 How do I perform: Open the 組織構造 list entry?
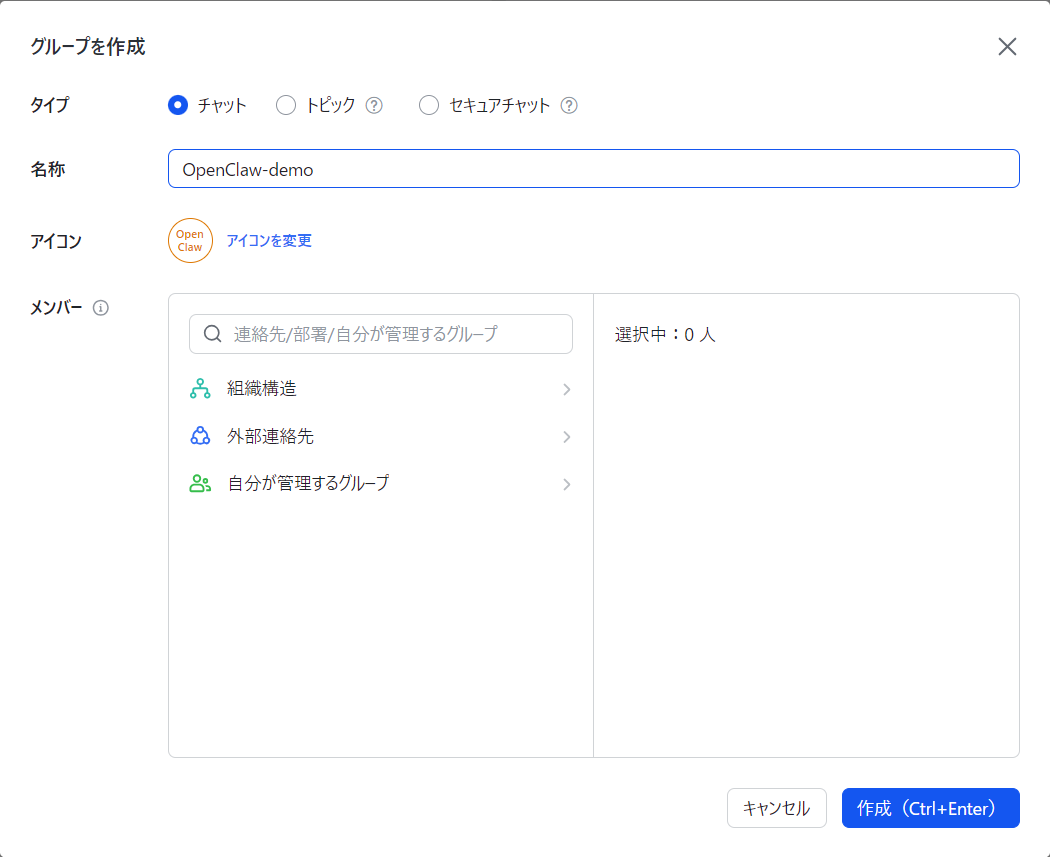[x=381, y=389]
